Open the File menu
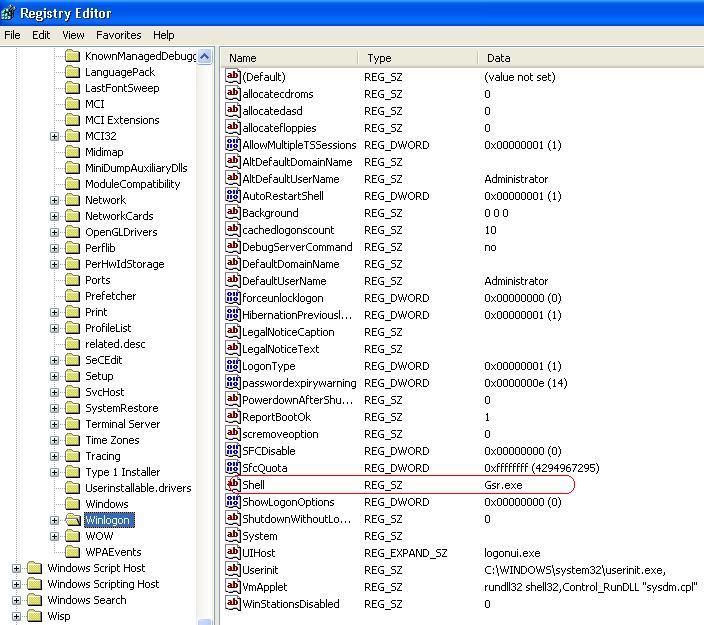 click(12, 35)
